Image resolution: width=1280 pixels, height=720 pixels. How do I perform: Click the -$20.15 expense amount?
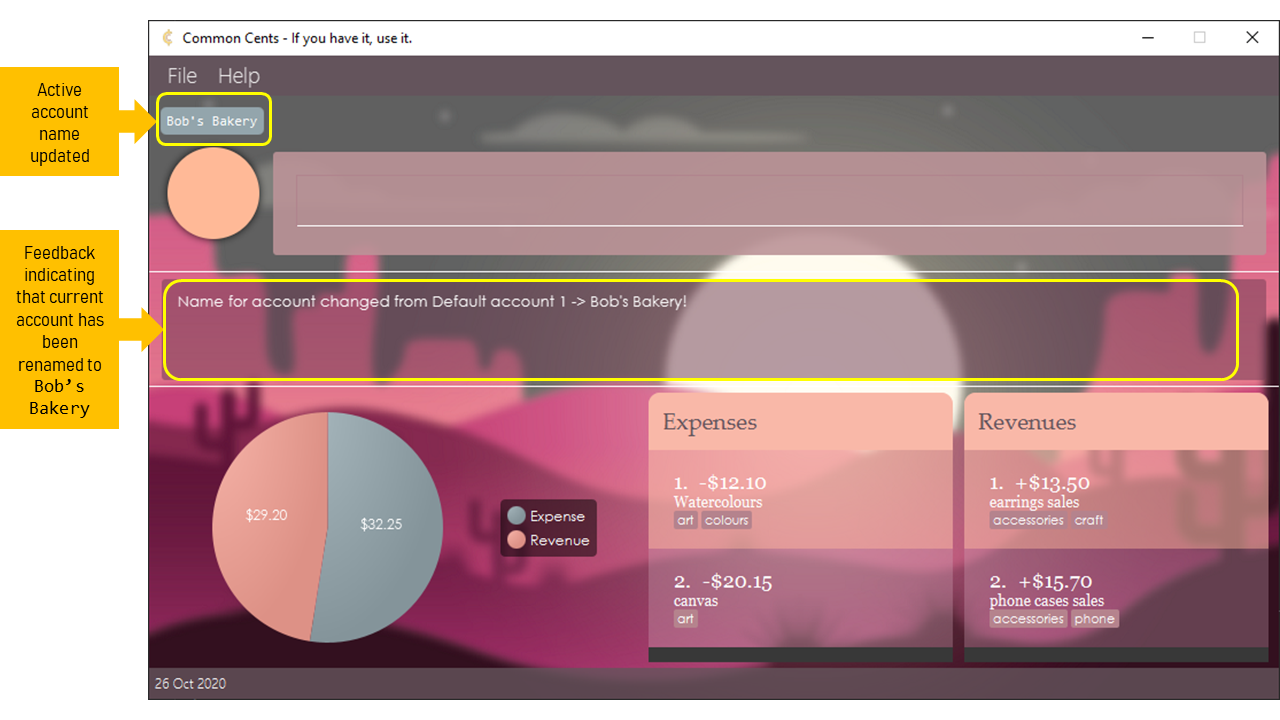coord(737,582)
